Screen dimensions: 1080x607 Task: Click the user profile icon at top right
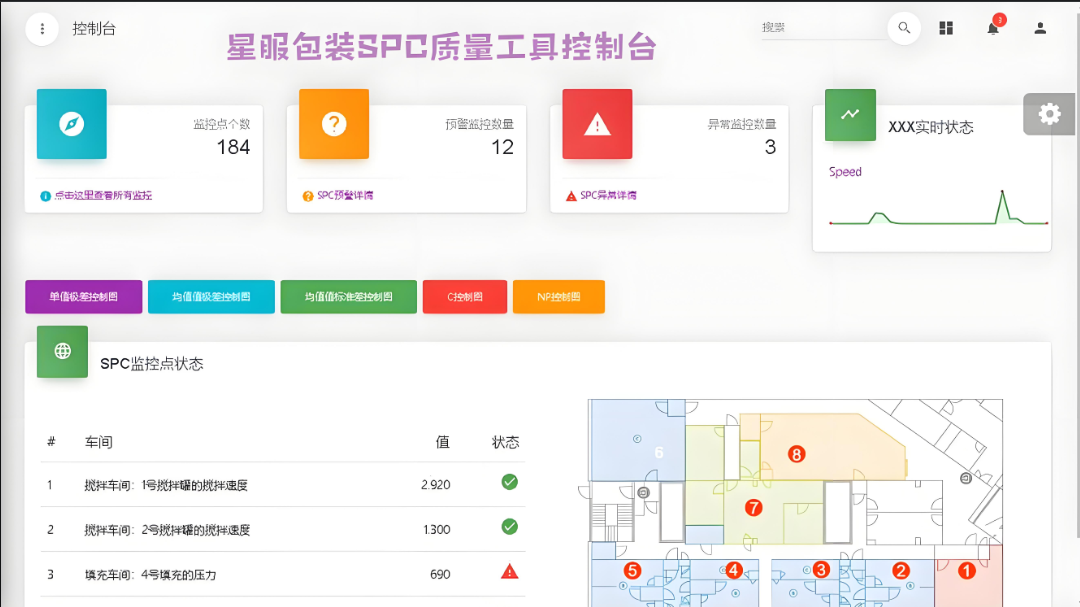[1040, 28]
